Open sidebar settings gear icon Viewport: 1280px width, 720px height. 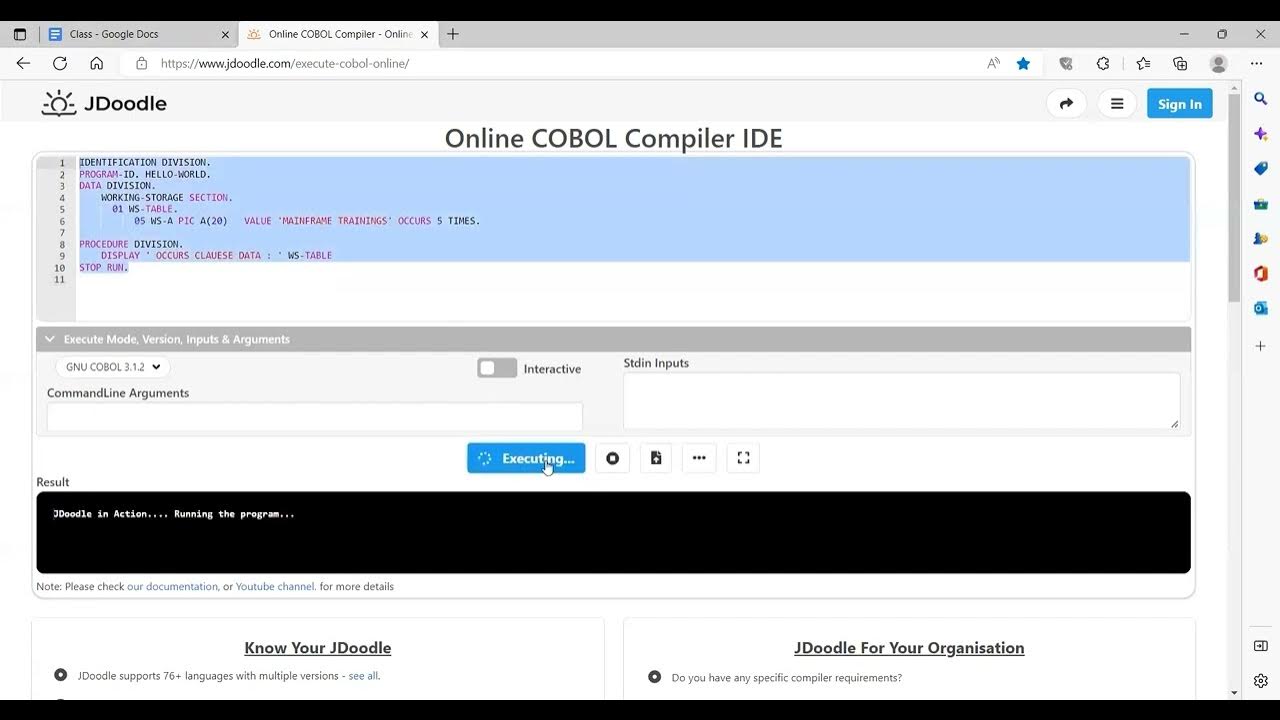click(1261, 681)
